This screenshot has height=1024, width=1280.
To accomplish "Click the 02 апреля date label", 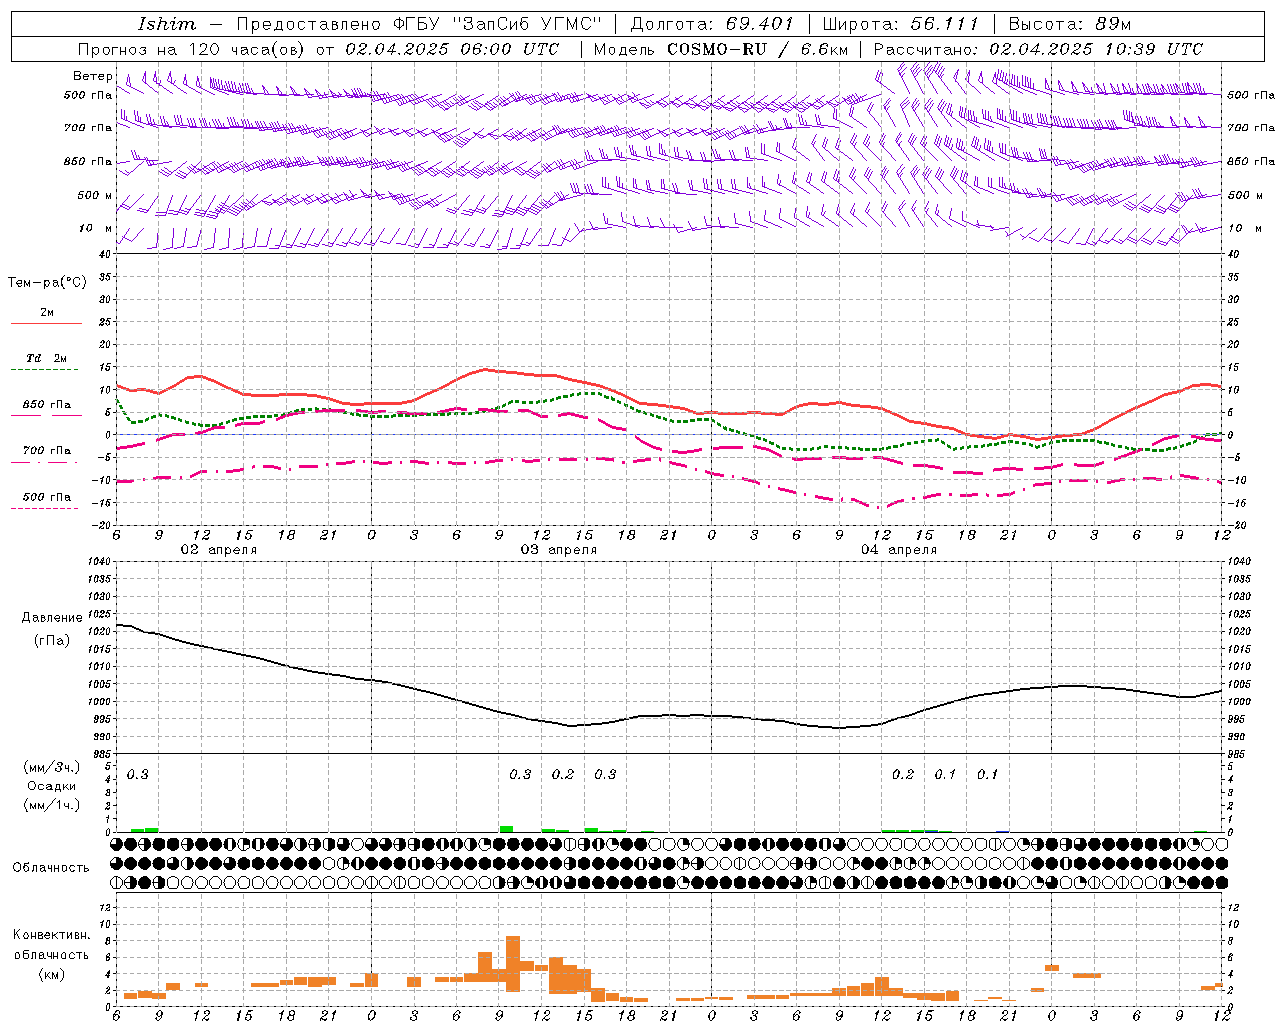I will 218,550.
